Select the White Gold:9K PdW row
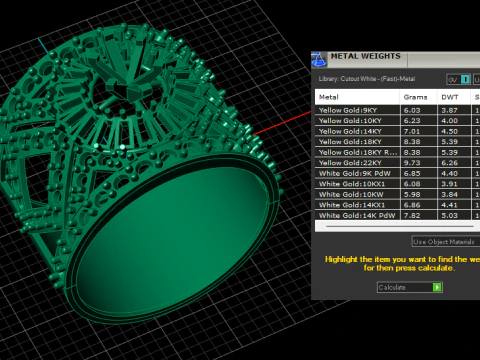This screenshot has width=480, height=360. tap(397, 173)
